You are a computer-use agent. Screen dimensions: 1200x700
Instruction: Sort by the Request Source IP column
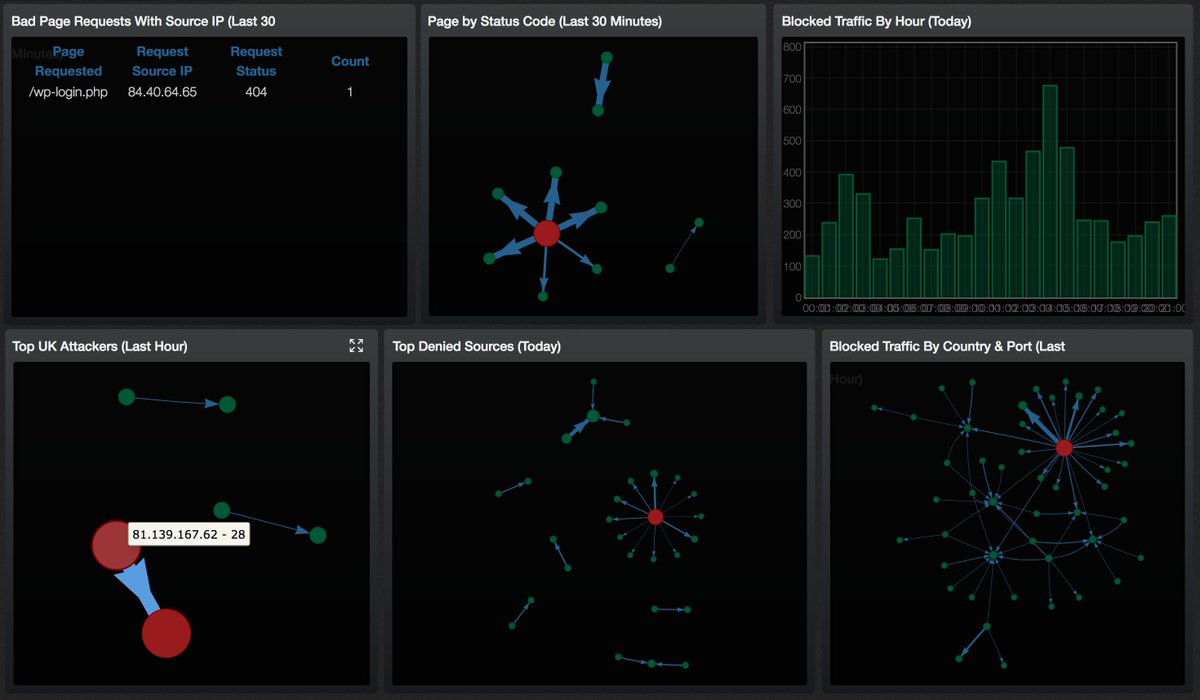click(x=162, y=61)
